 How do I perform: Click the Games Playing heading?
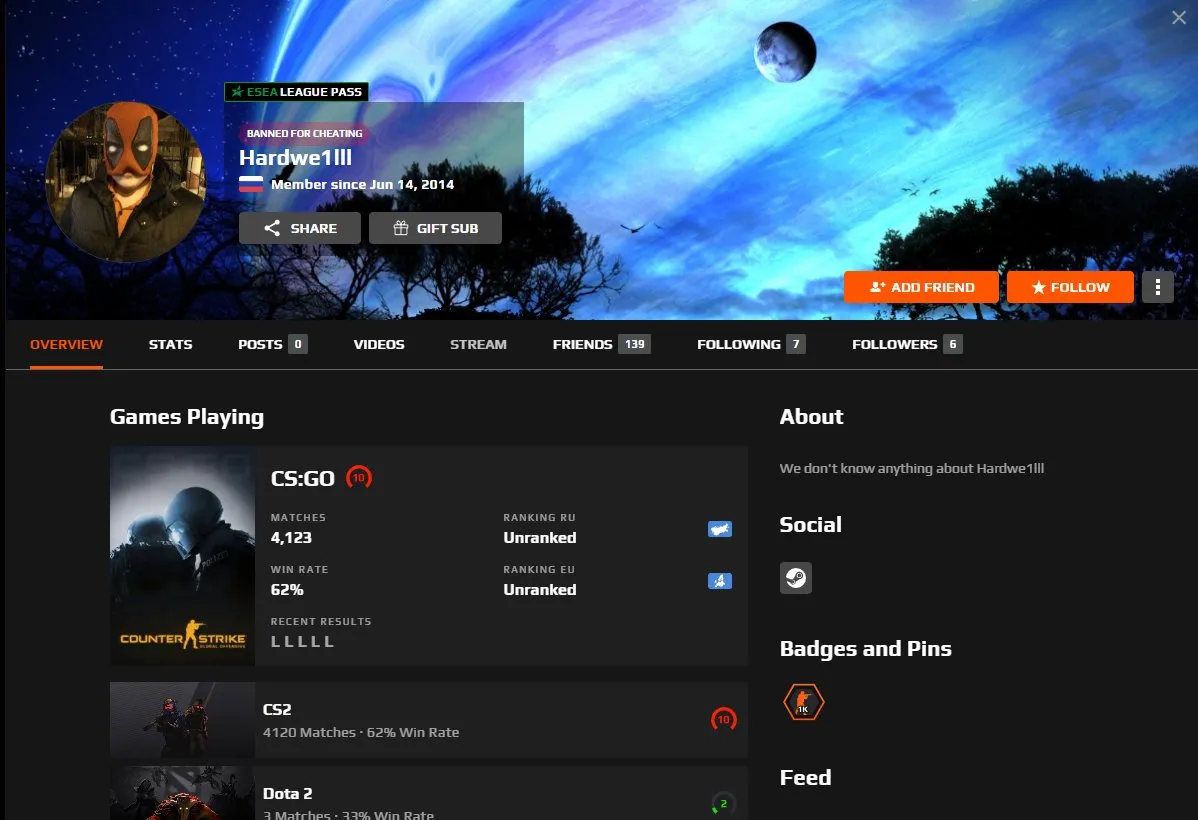click(x=187, y=417)
